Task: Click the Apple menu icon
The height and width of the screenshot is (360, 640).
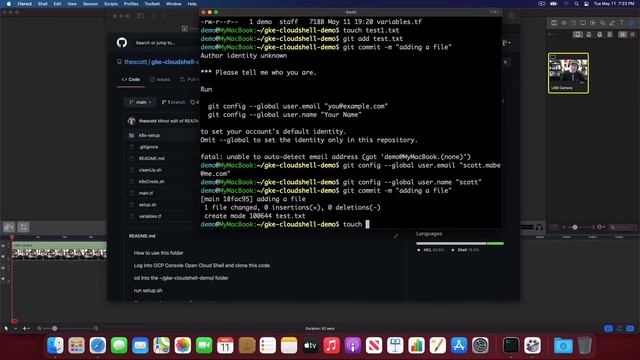Action: tap(9, 4)
